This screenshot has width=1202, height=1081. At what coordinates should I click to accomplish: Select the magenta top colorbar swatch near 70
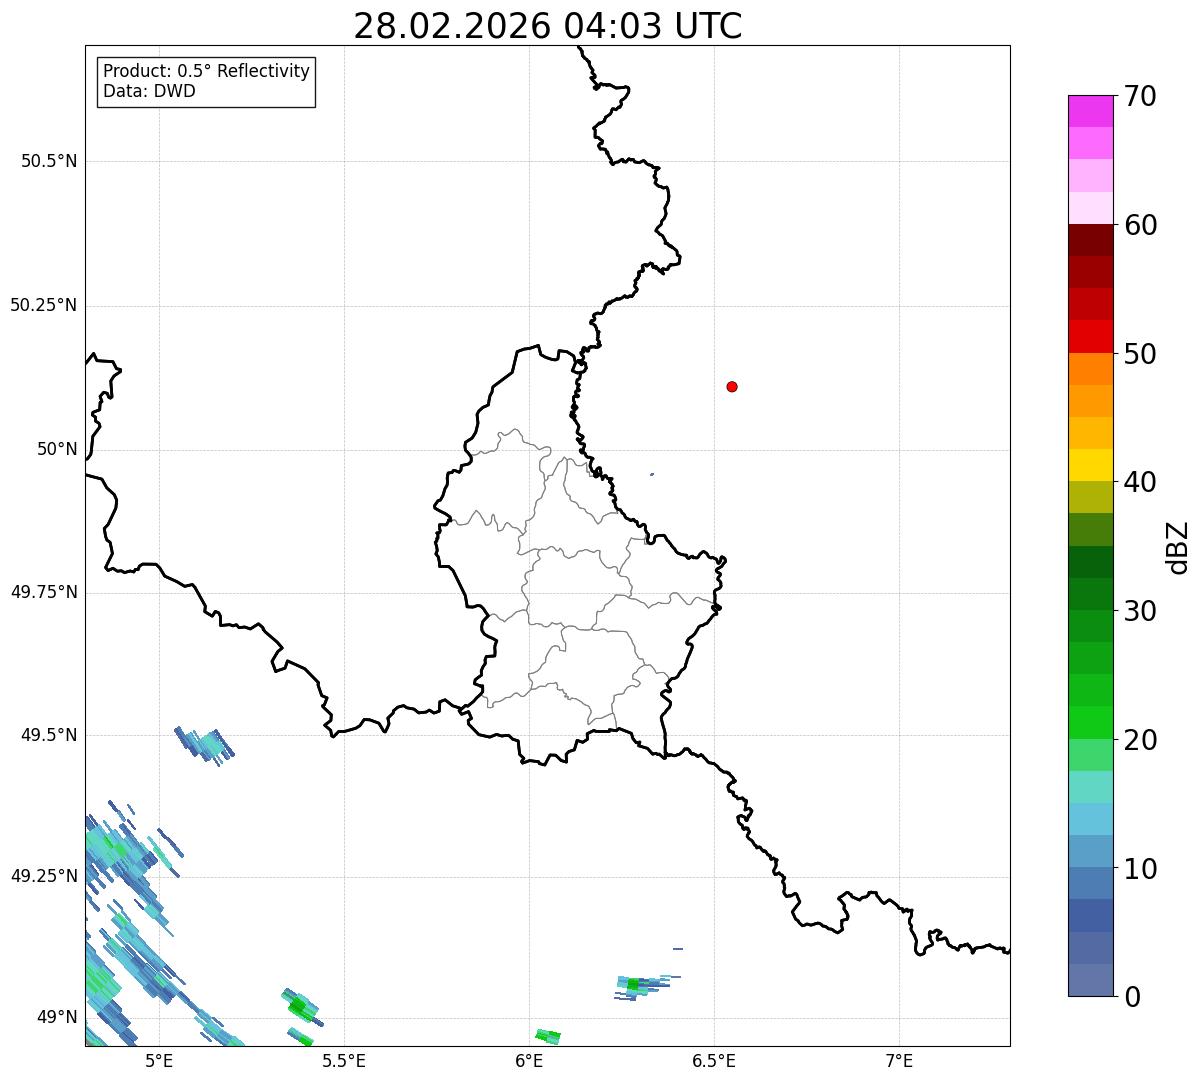tap(1090, 111)
